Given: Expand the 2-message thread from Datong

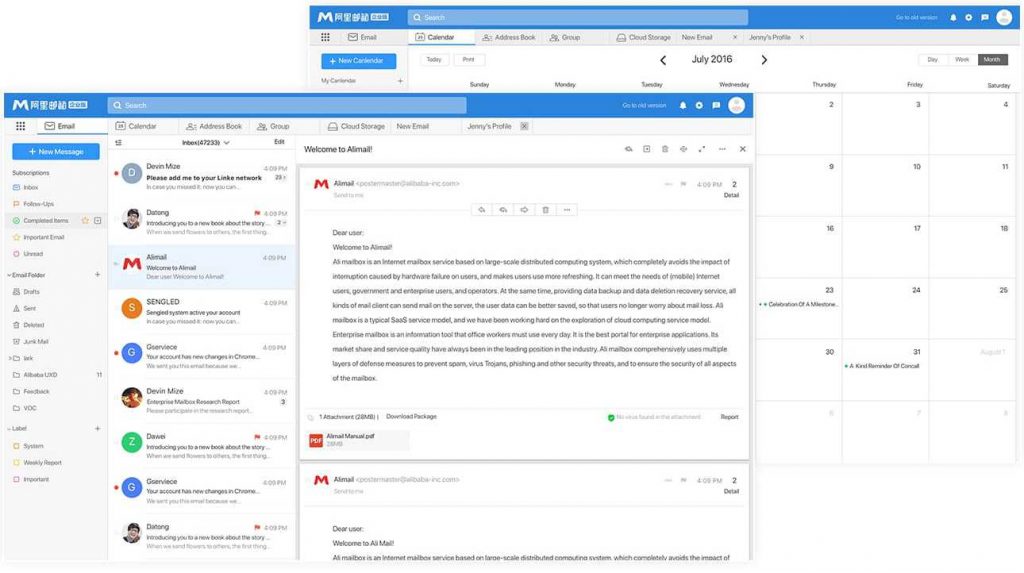Looking at the screenshot, I should [x=281, y=223].
